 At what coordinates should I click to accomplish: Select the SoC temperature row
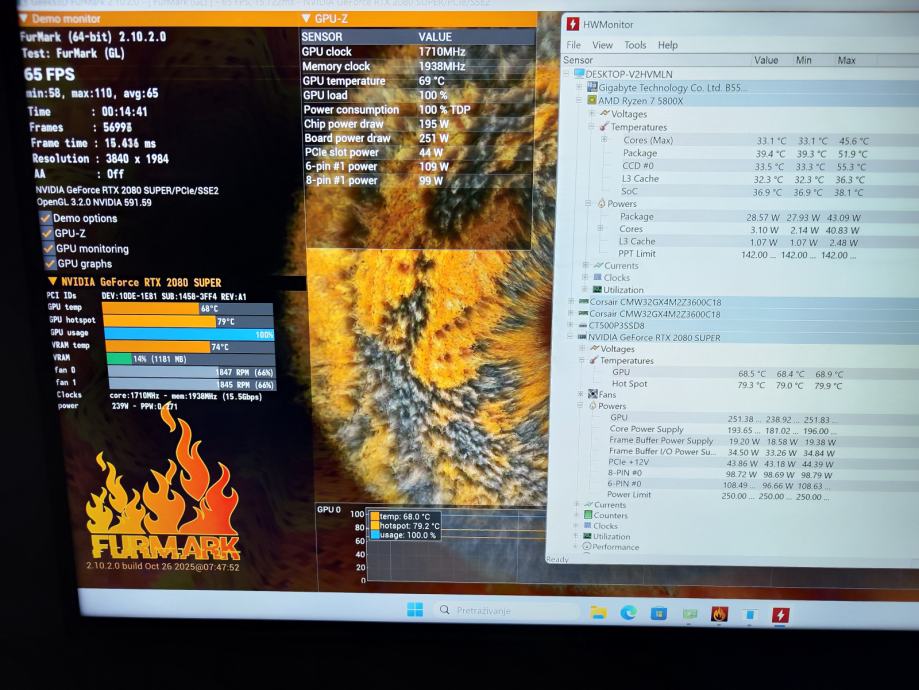click(743, 192)
